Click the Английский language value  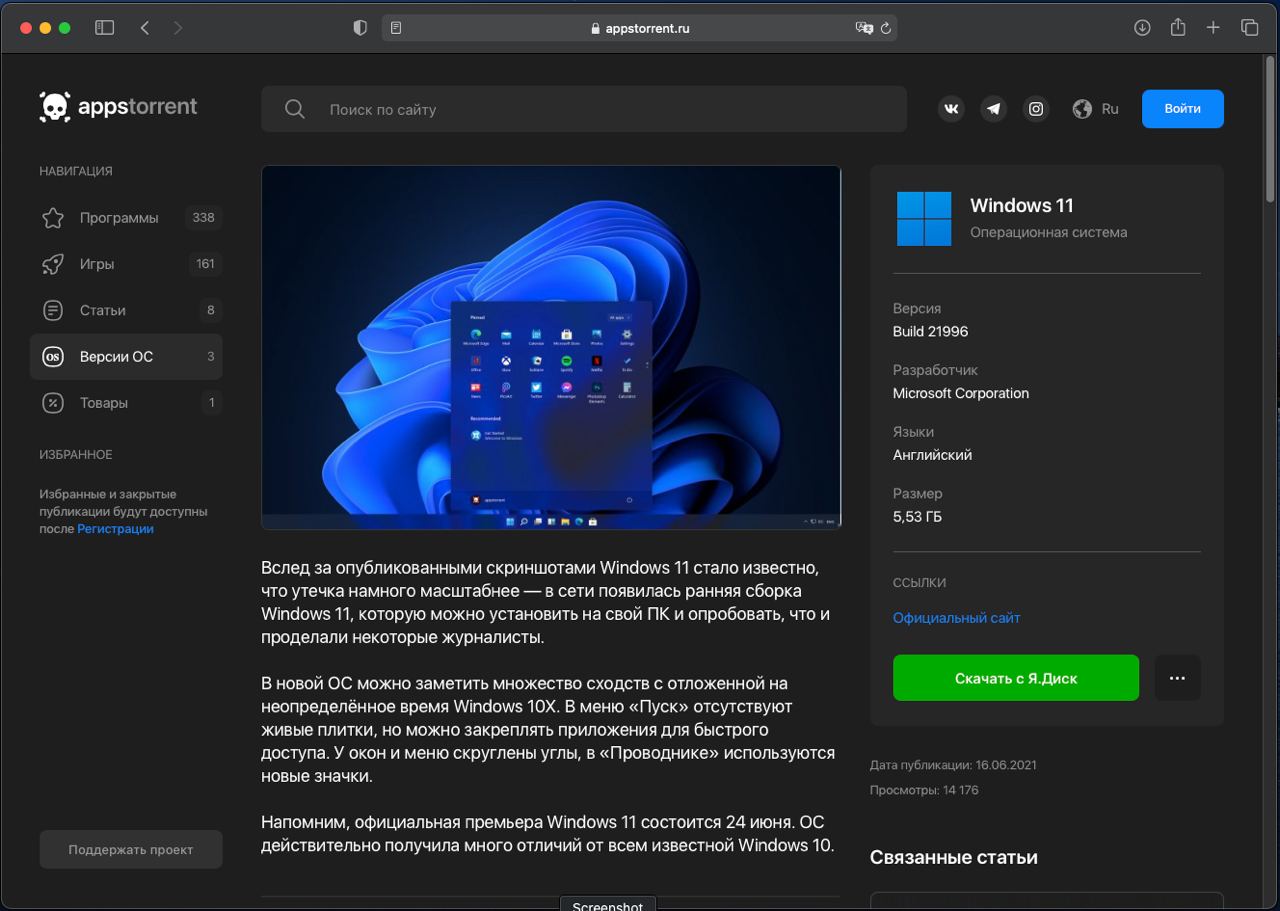(932, 455)
